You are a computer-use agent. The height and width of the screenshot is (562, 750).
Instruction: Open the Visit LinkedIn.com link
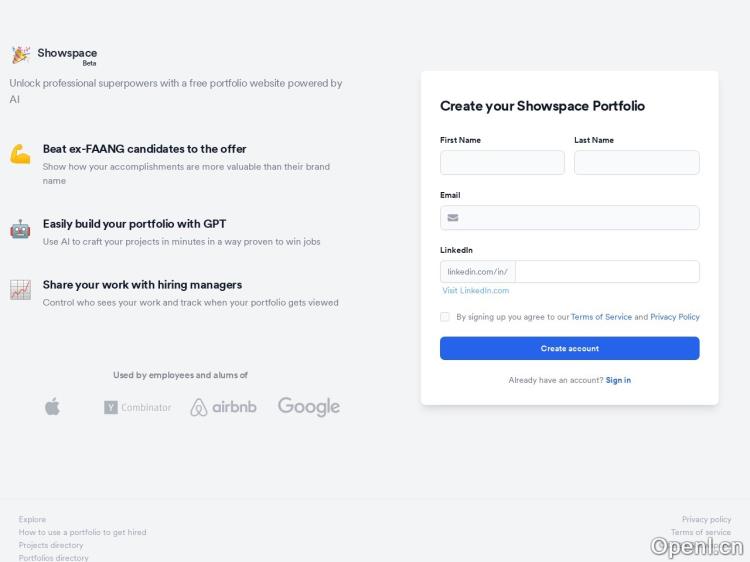[x=476, y=291]
